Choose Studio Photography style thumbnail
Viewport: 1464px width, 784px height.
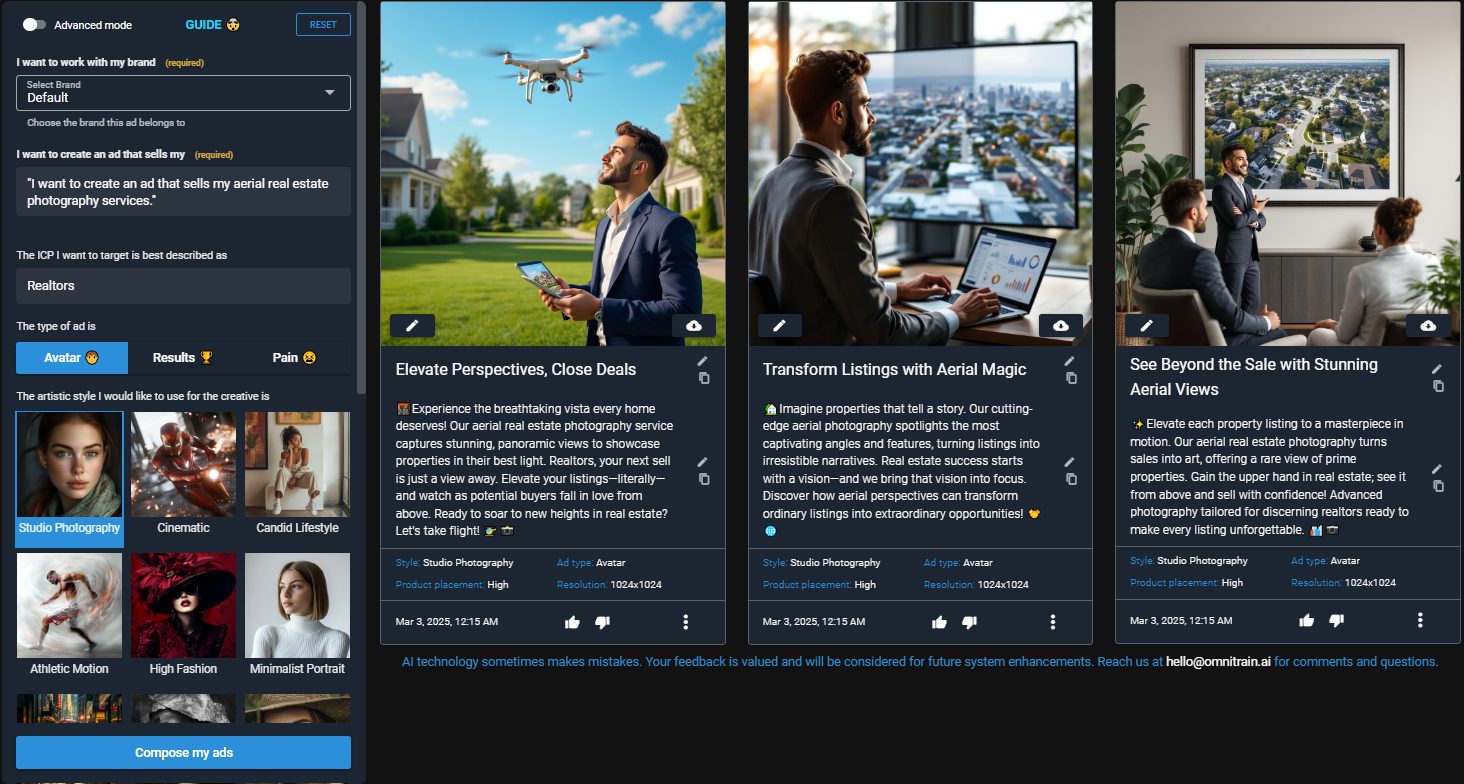tap(69, 479)
